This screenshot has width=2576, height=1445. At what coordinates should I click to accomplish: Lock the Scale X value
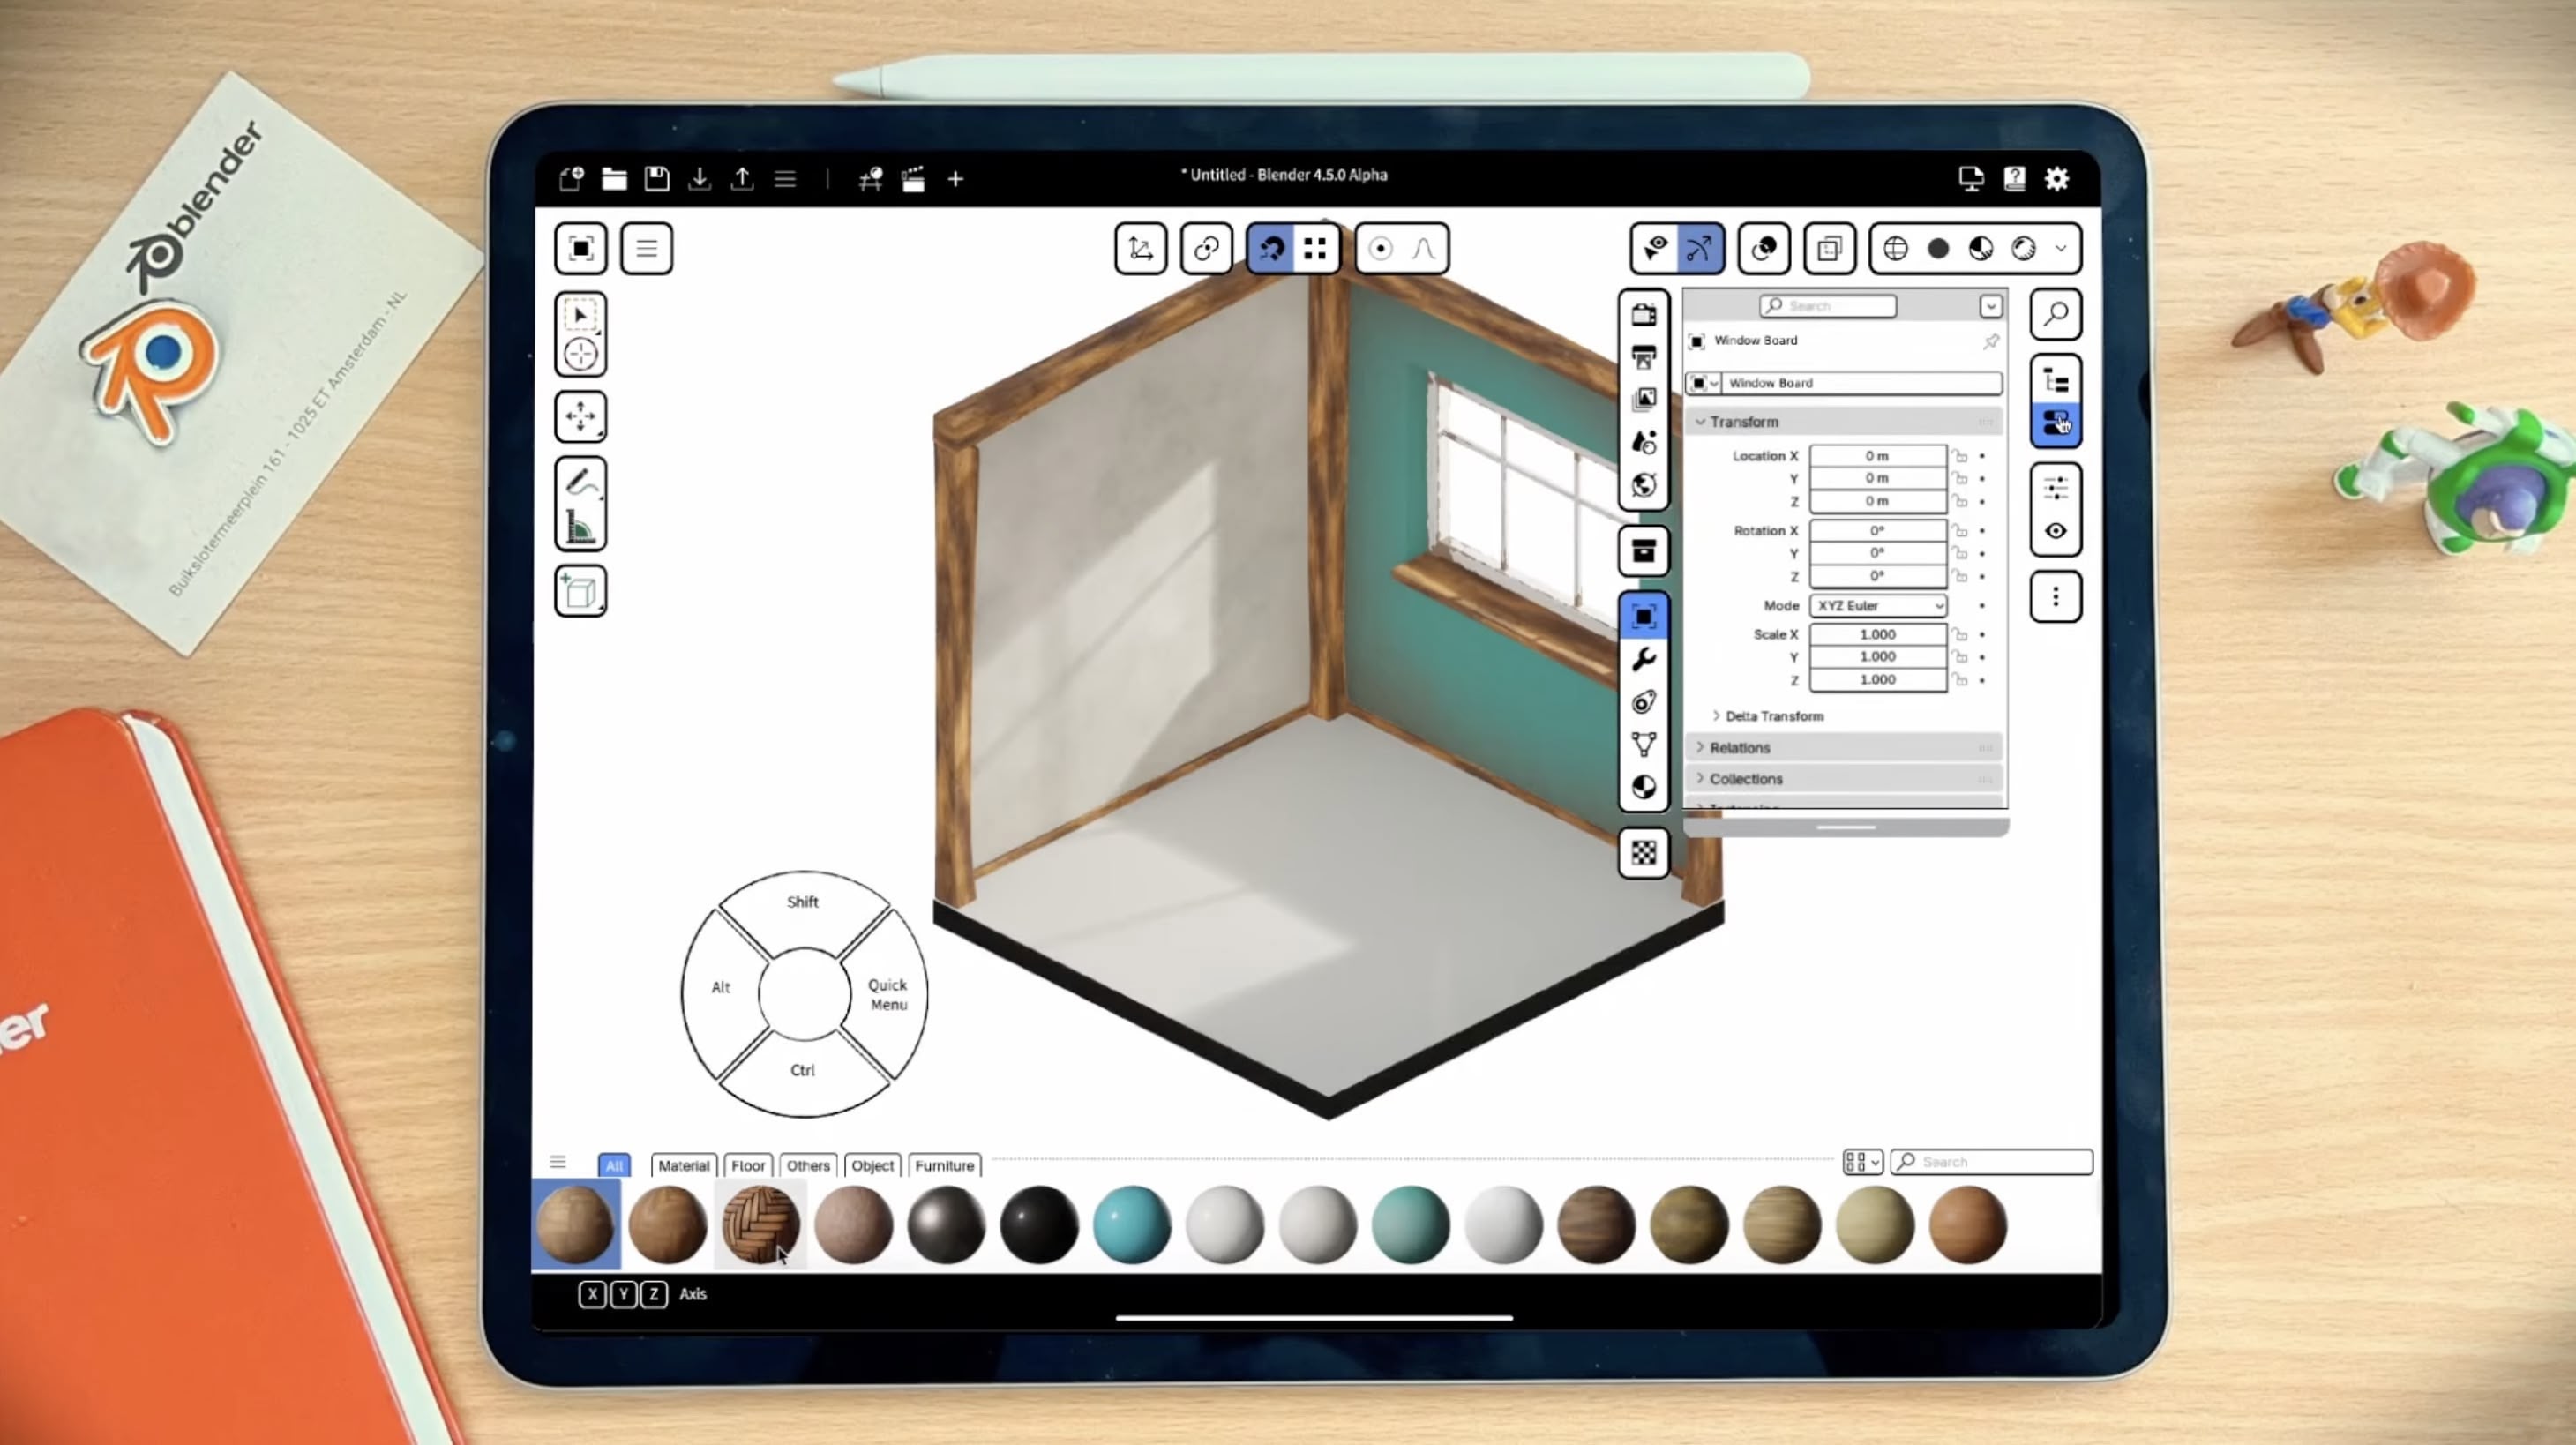coord(1959,634)
